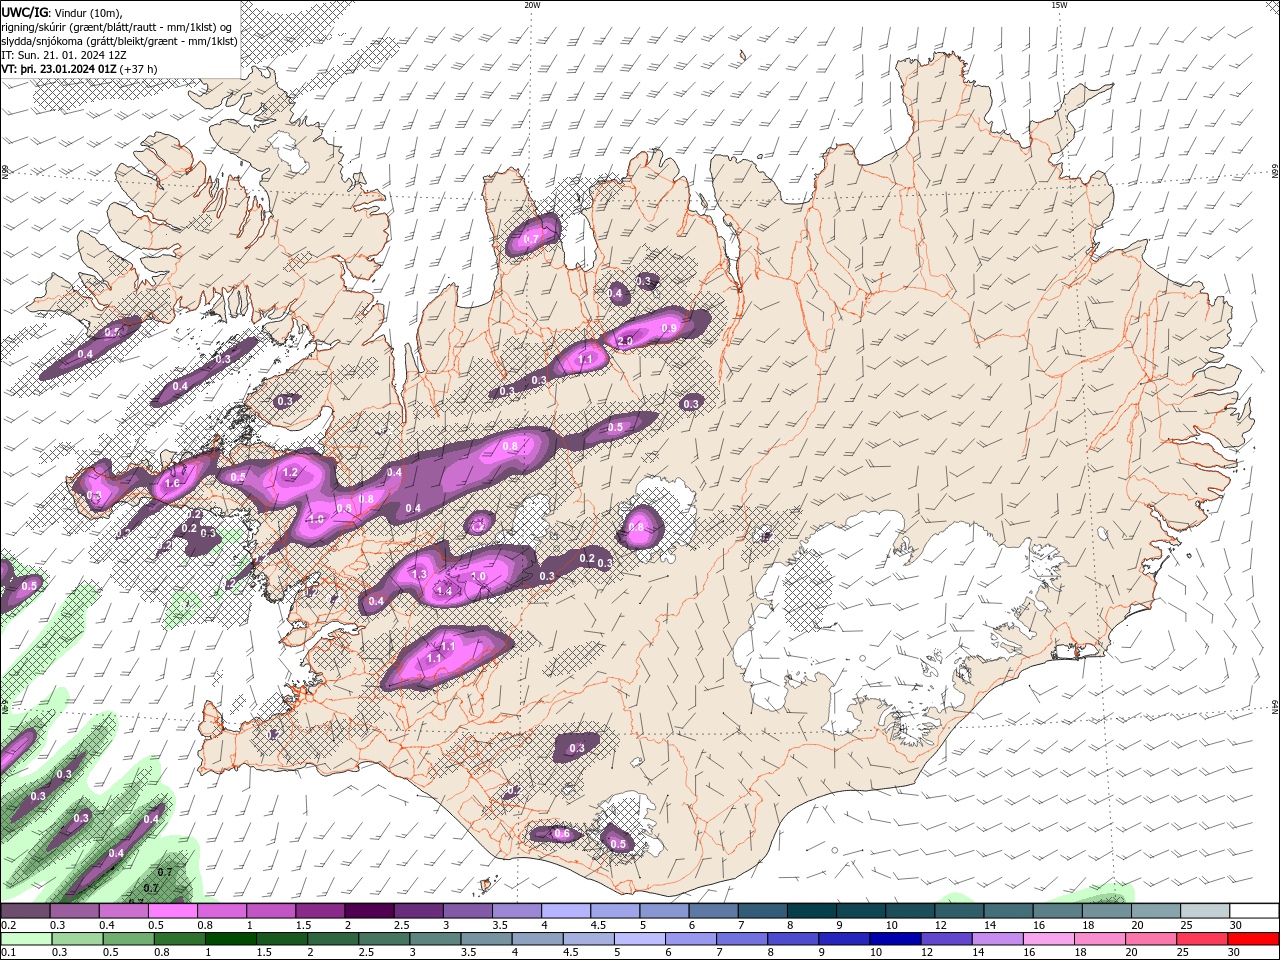The height and width of the screenshot is (960, 1280).
Task: Pick top-row dark teal swatch between 8 and 9
Action: [x=812, y=911]
